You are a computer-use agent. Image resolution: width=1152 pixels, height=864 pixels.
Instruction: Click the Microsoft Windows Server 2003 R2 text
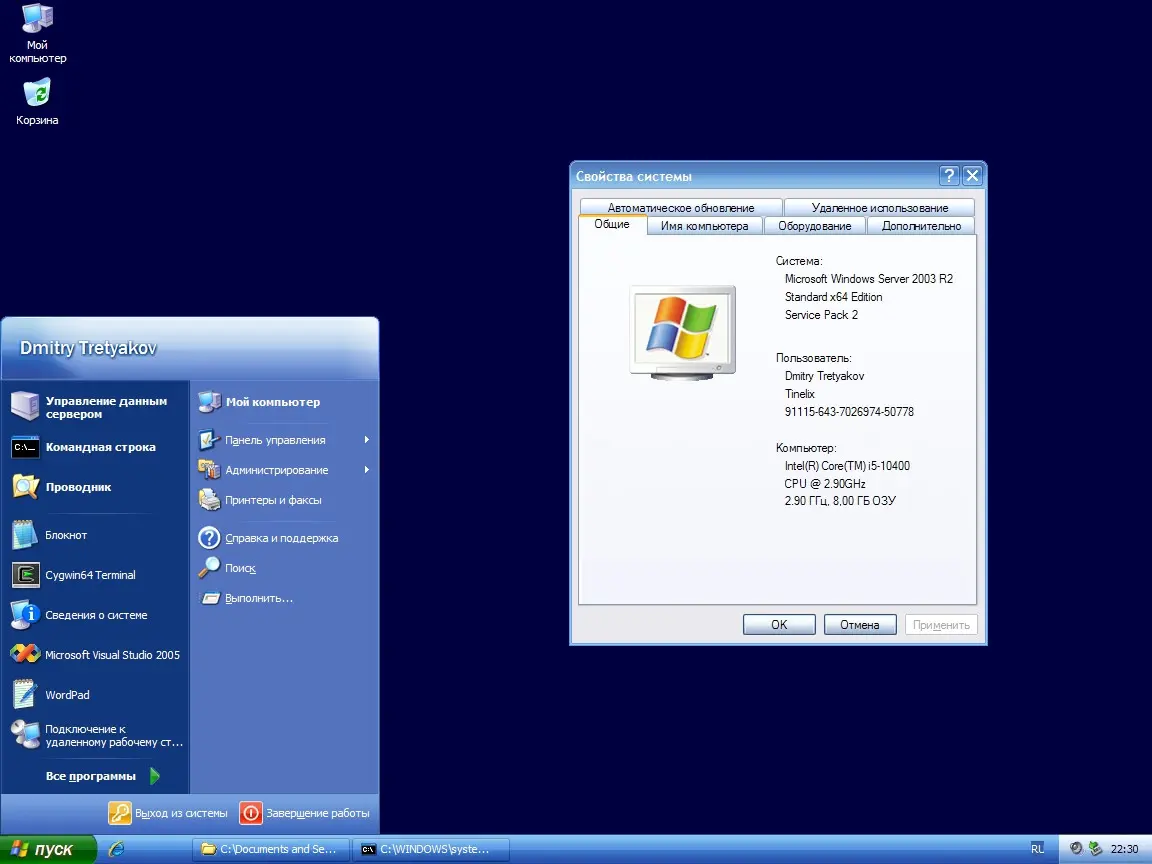coord(868,278)
